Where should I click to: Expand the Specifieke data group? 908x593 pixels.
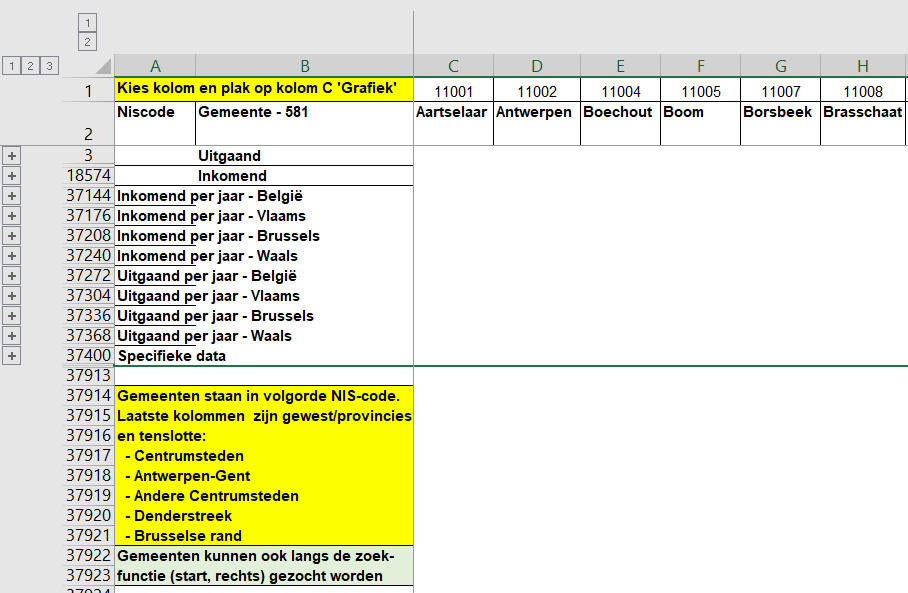(12, 356)
